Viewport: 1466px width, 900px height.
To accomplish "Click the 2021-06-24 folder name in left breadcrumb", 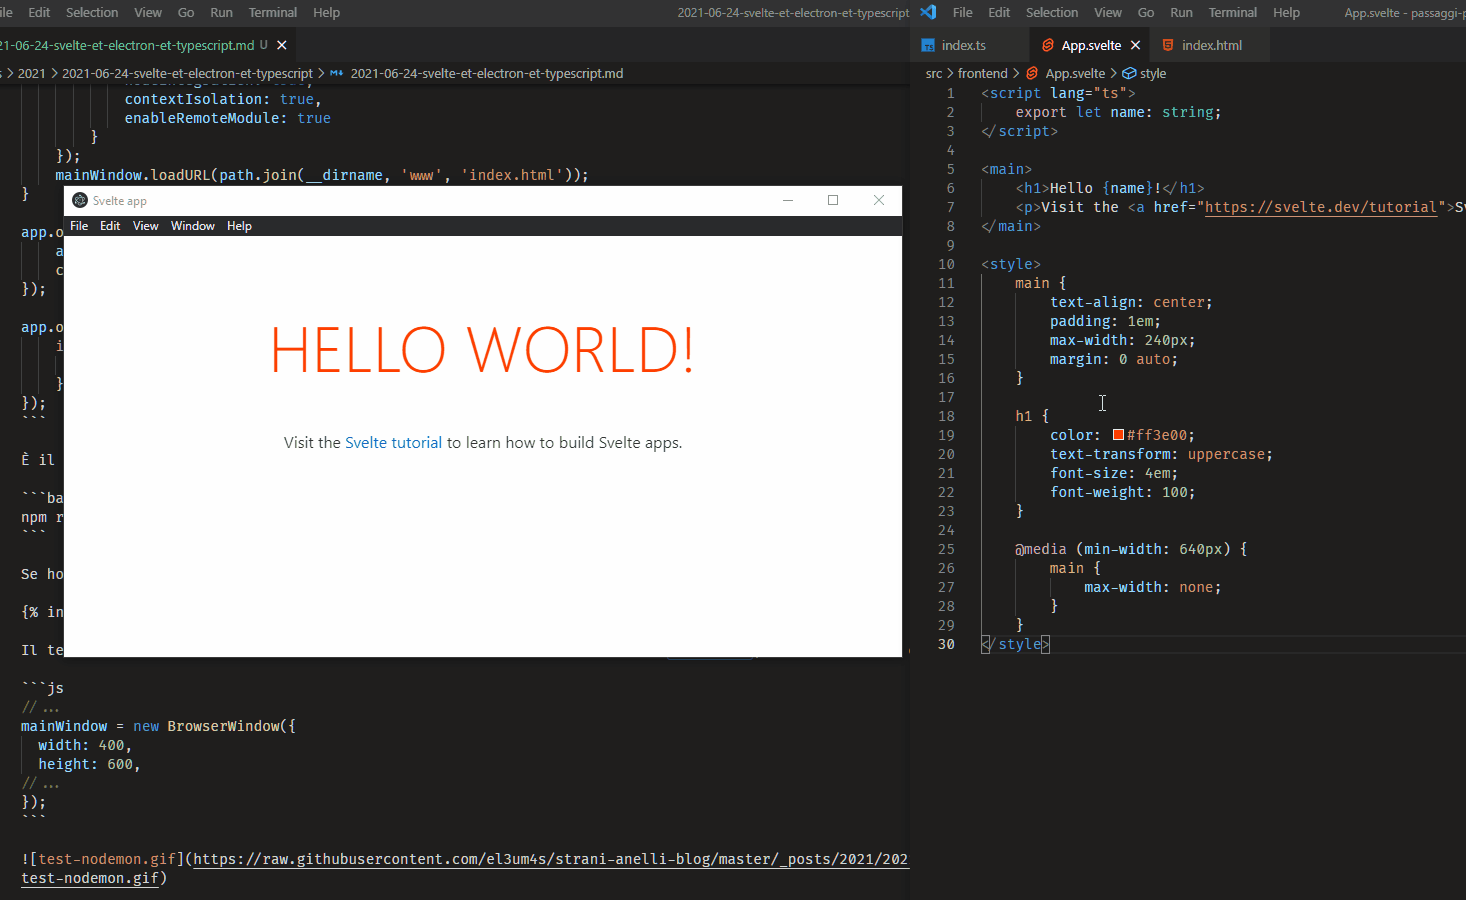I will pyautogui.click(x=187, y=73).
